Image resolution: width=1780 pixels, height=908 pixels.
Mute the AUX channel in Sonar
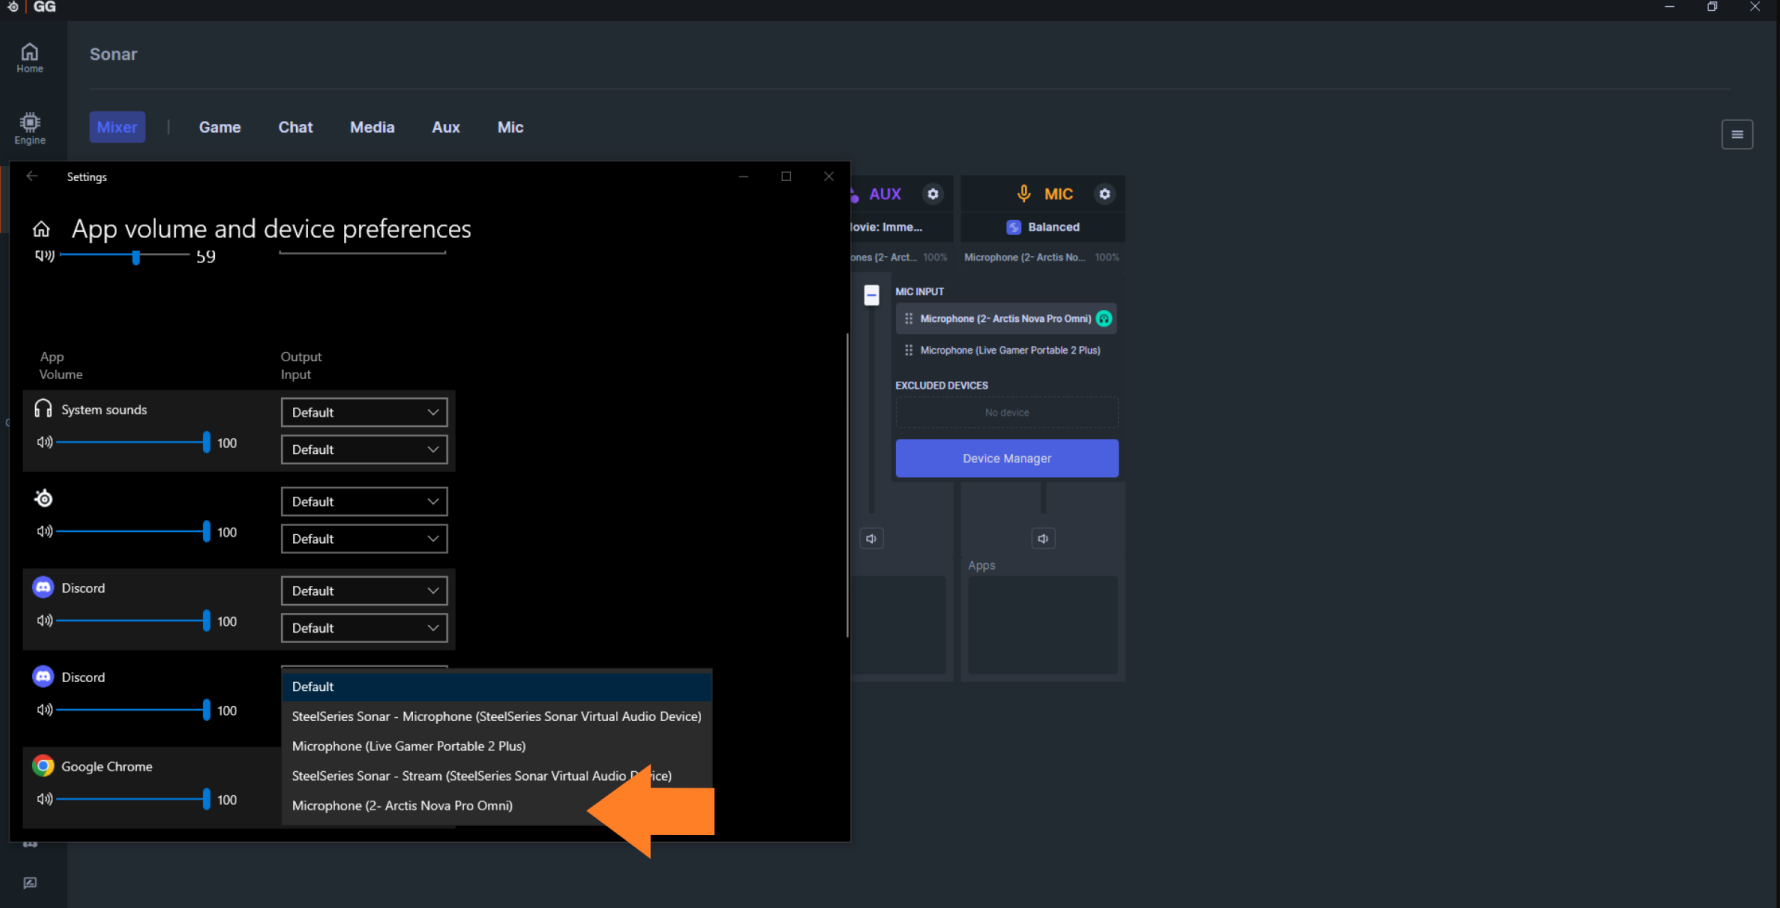click(872, 539)
